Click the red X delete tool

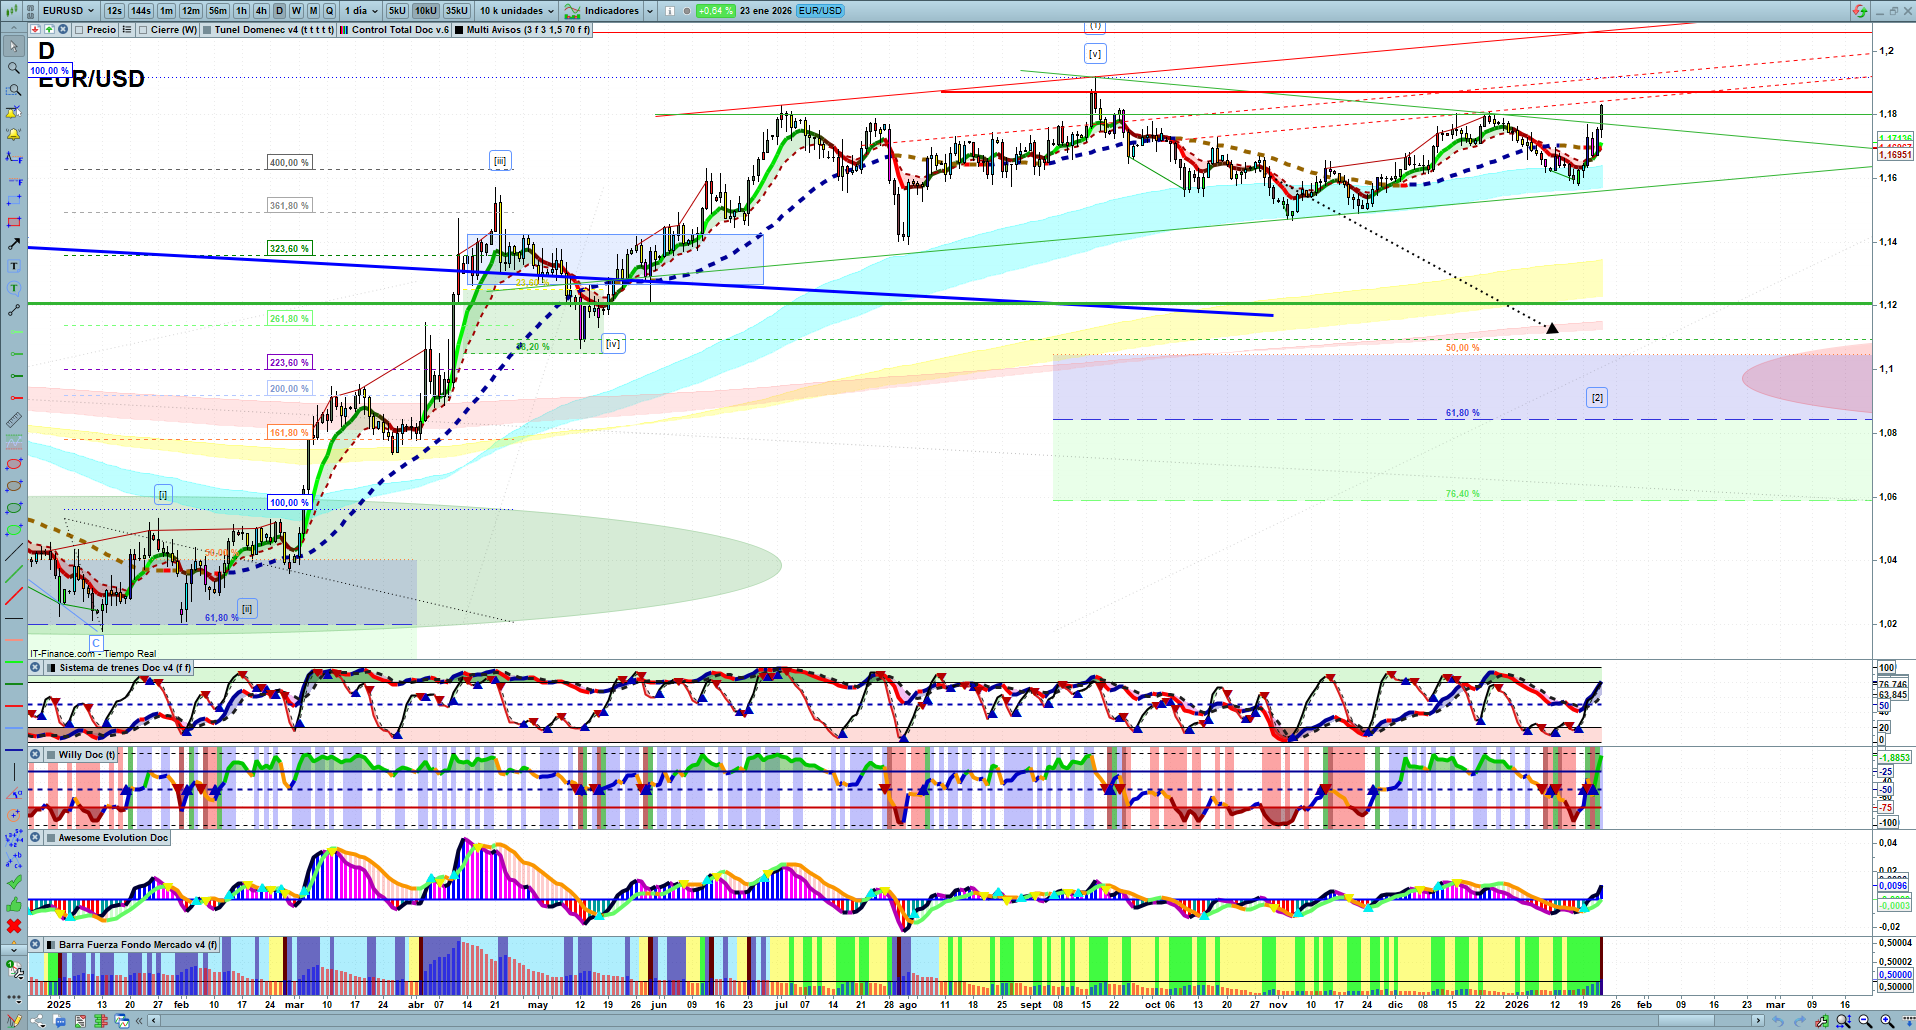[14, 926]
